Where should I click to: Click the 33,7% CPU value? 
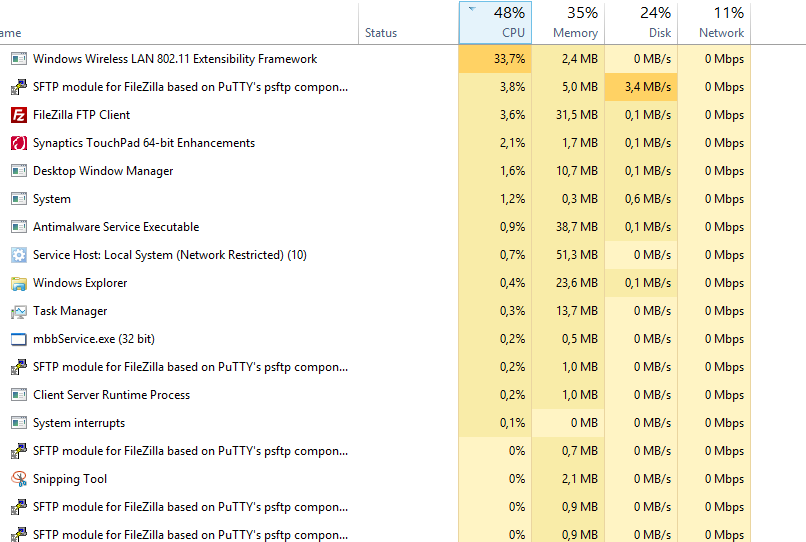(509, 59)
